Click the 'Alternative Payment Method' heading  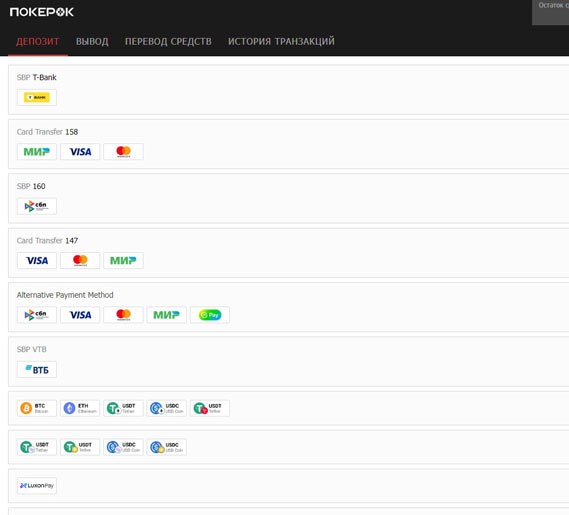tap(65, 295)
